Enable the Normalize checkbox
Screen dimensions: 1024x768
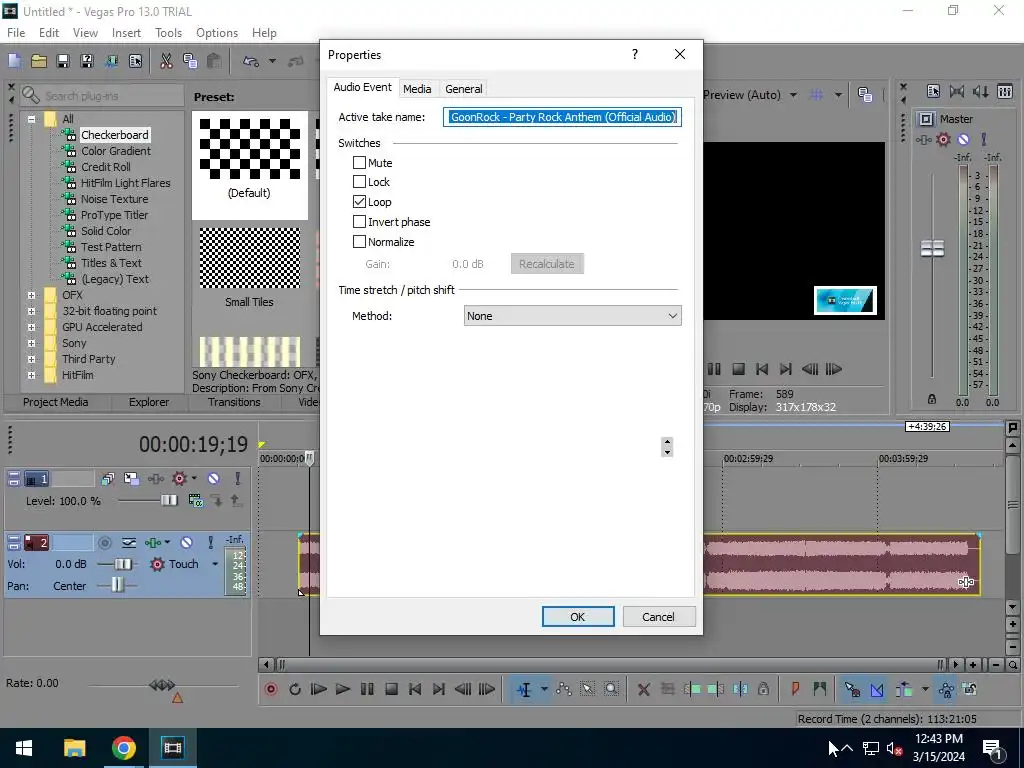359,241
